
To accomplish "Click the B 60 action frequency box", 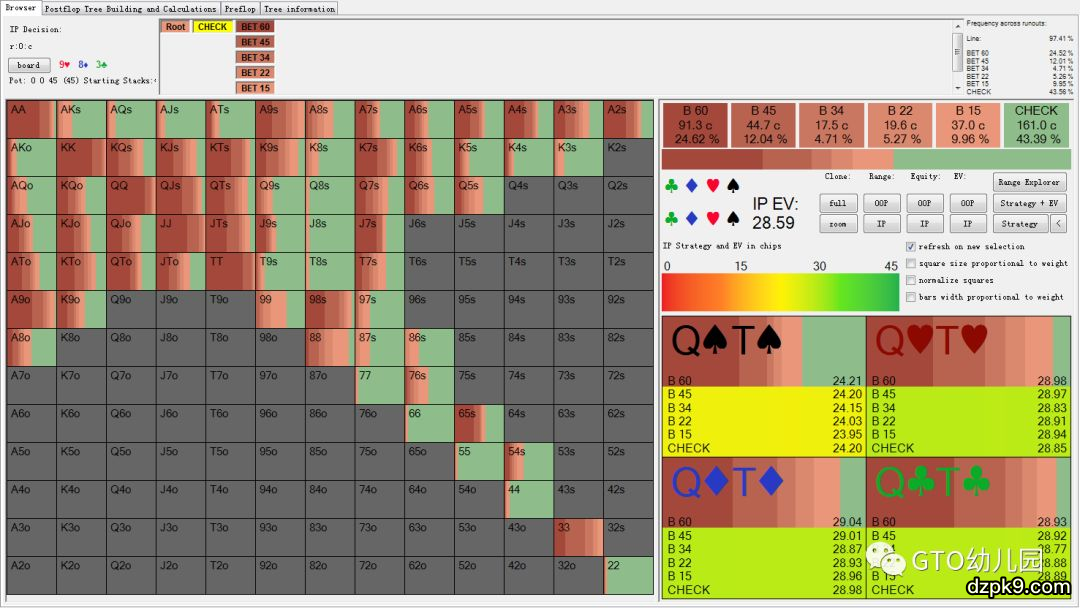I will click(694, 125).
